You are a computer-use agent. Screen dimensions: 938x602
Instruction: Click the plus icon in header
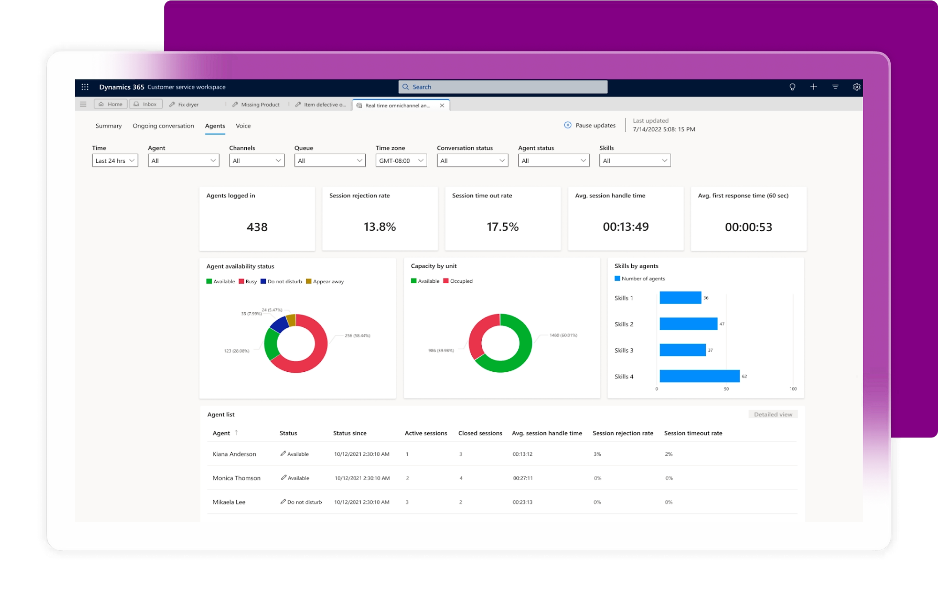[814, 87]
